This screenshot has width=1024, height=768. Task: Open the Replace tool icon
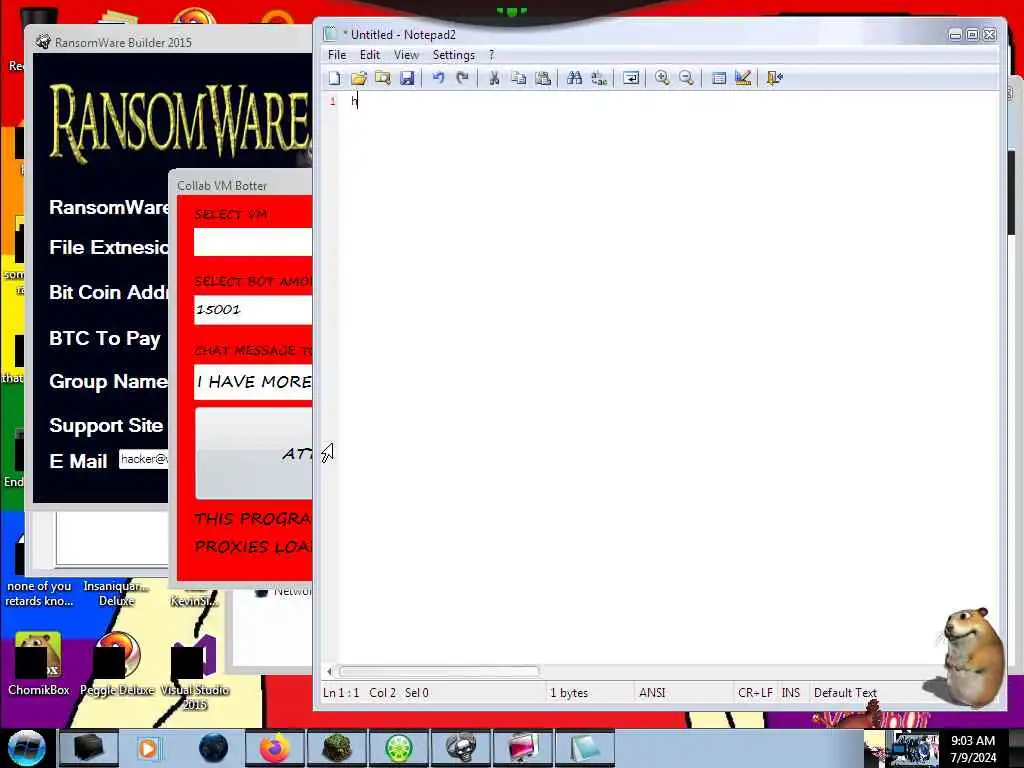(x=599, y=78)
